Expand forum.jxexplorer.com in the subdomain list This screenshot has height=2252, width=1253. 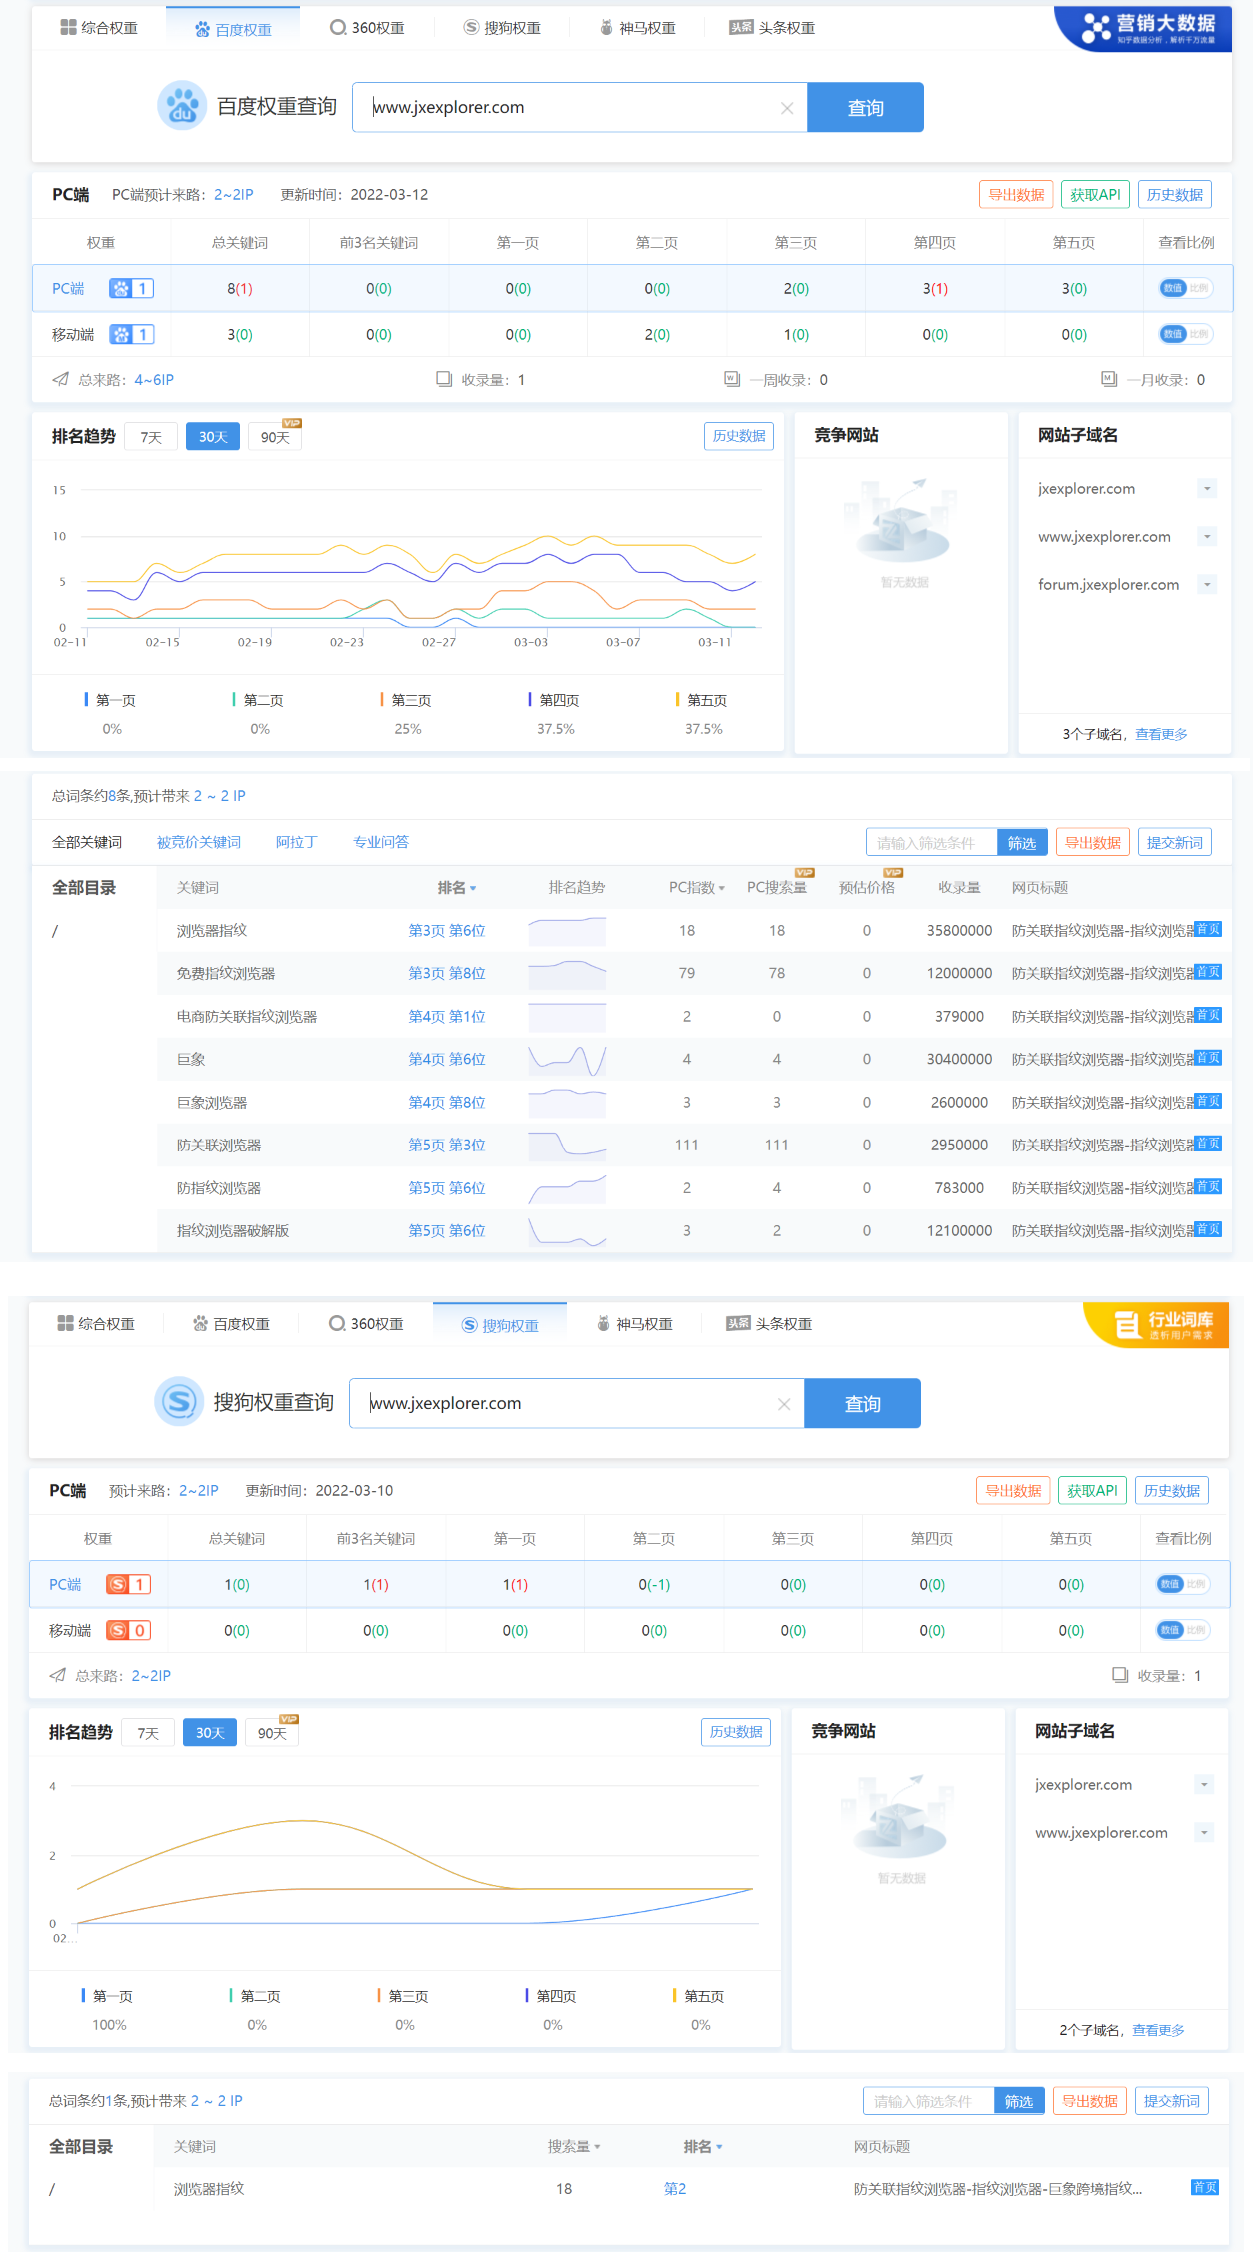coord(1207,585)
